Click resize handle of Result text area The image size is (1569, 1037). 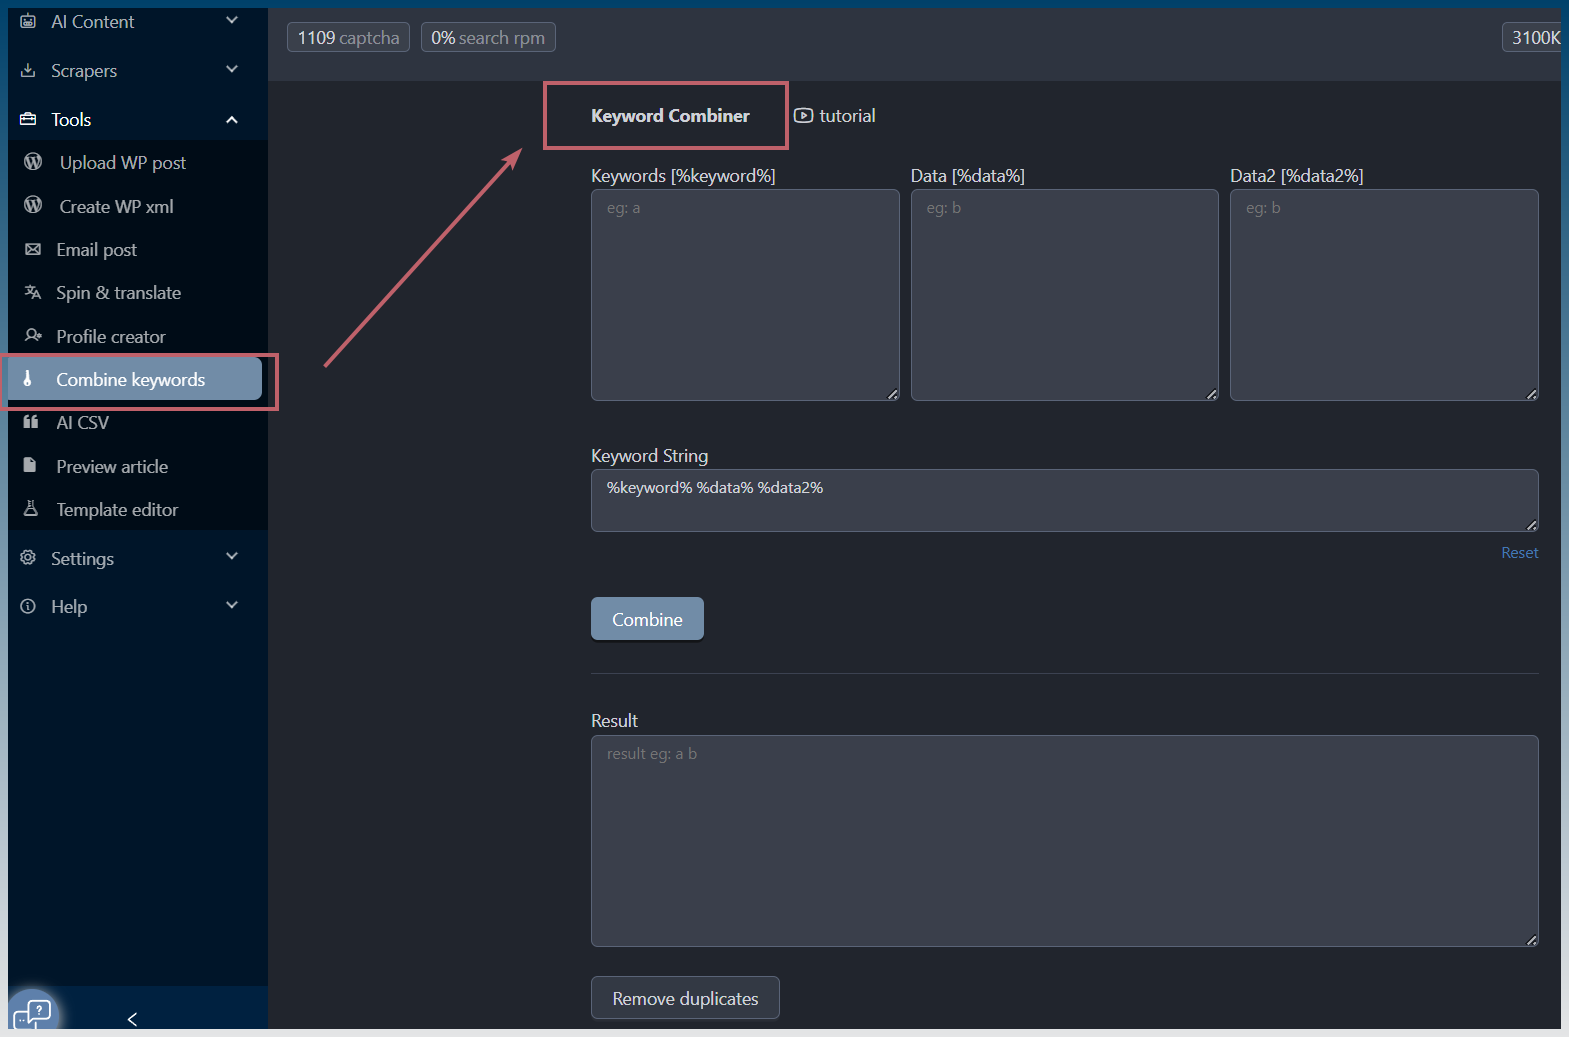click(1531, 940)
